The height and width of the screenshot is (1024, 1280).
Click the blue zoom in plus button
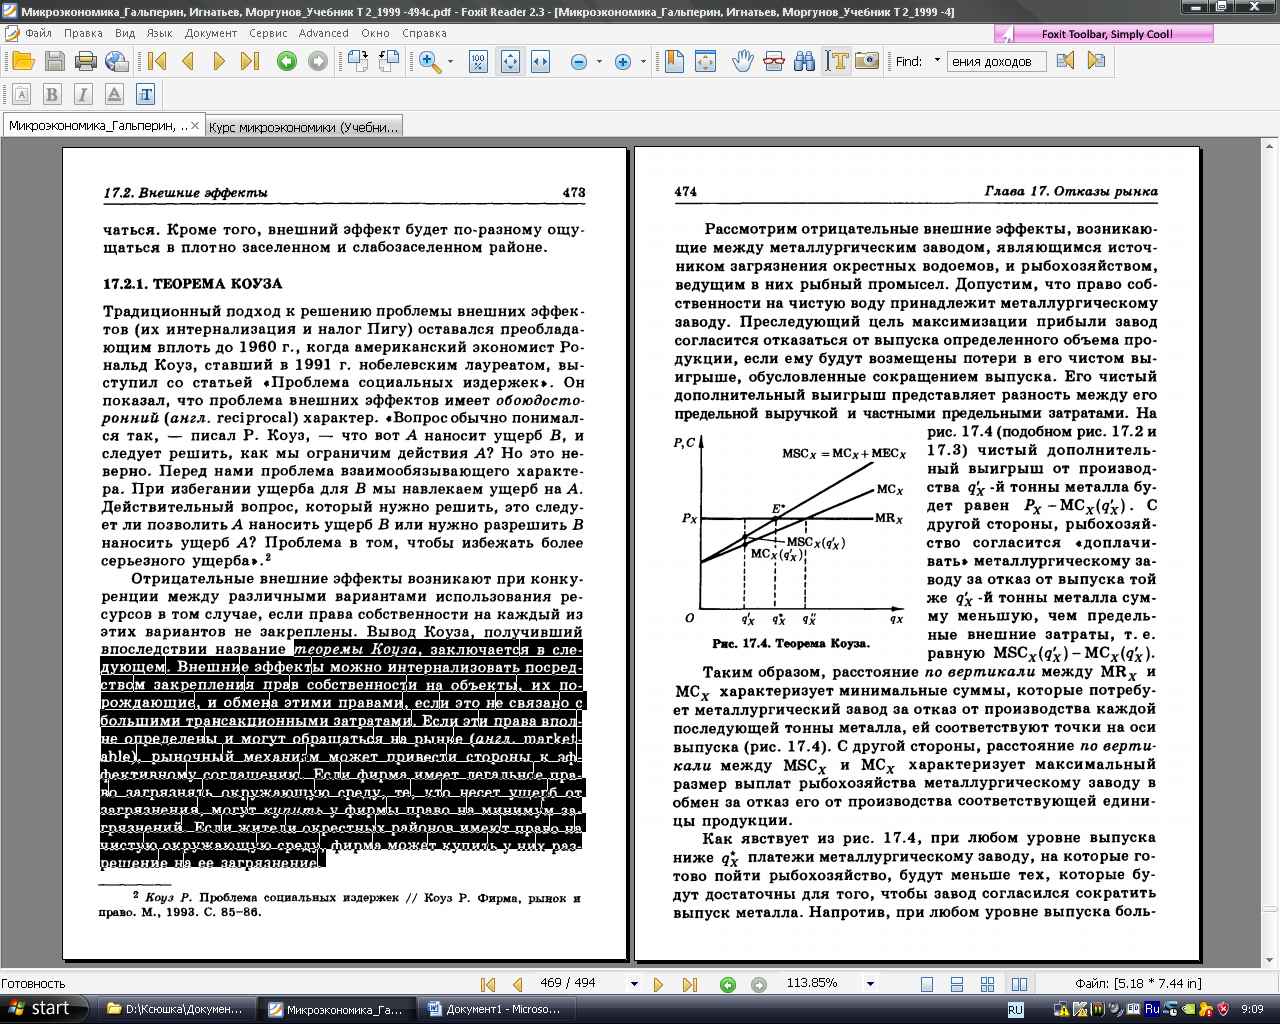[623, 62]
